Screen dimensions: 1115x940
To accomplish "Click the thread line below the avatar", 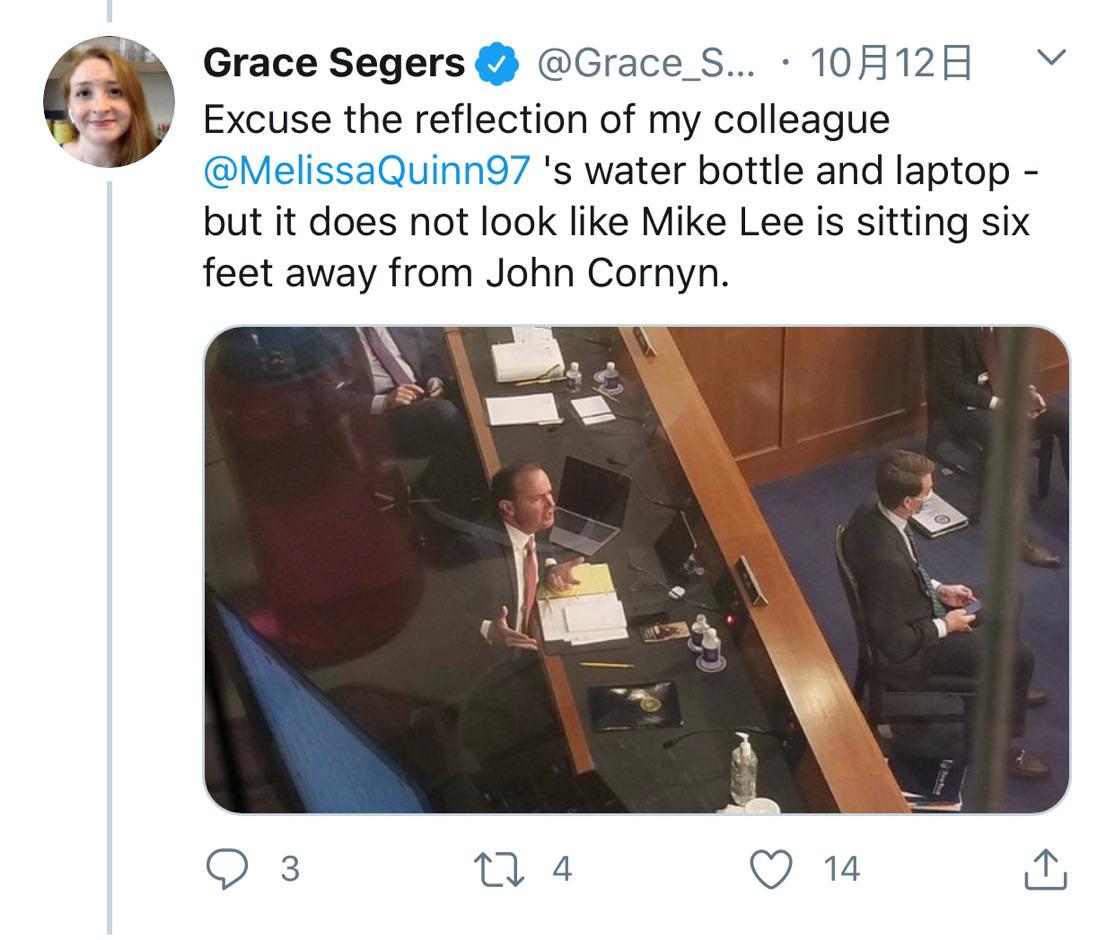I will pyautogui.click(x=109, y=550).
